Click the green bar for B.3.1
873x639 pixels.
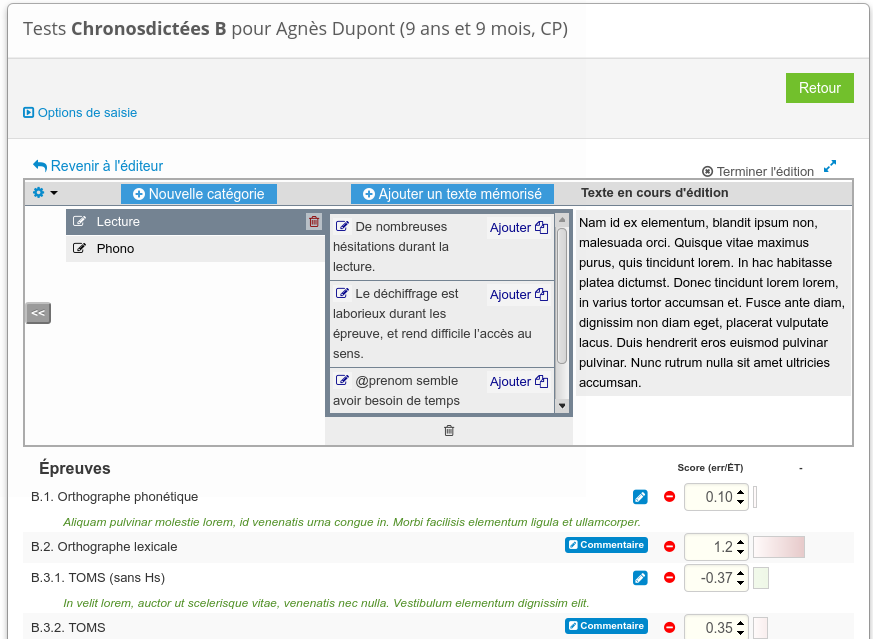pyautogui.click(x=761, y=578)
